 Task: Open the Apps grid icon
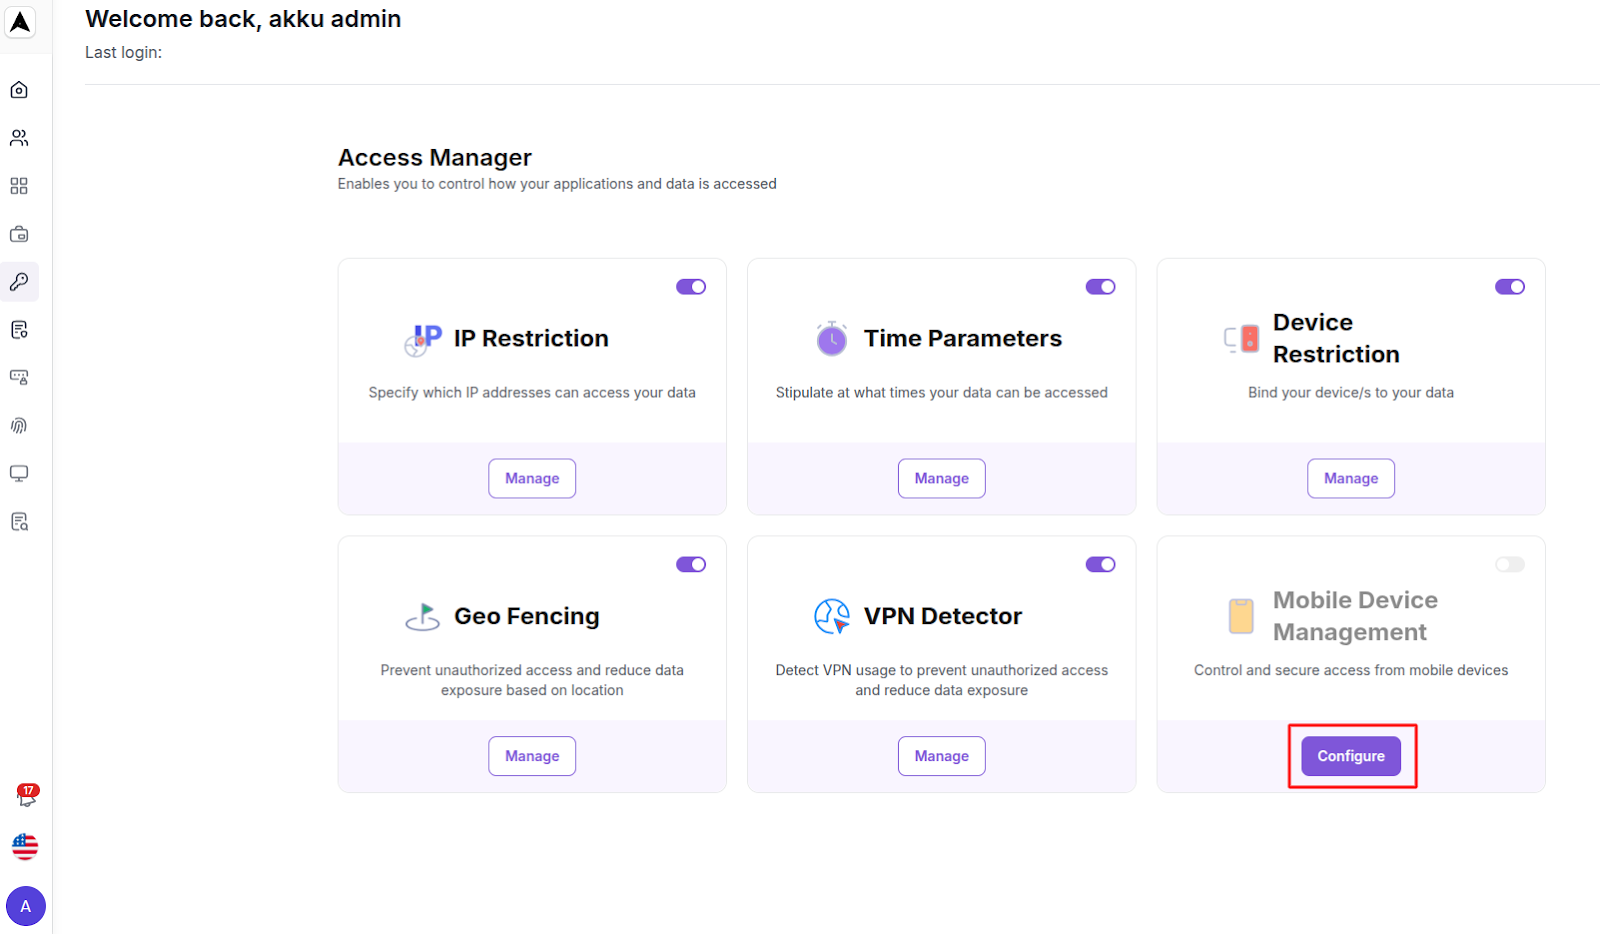pyautogui.click(x=18, y=185)
